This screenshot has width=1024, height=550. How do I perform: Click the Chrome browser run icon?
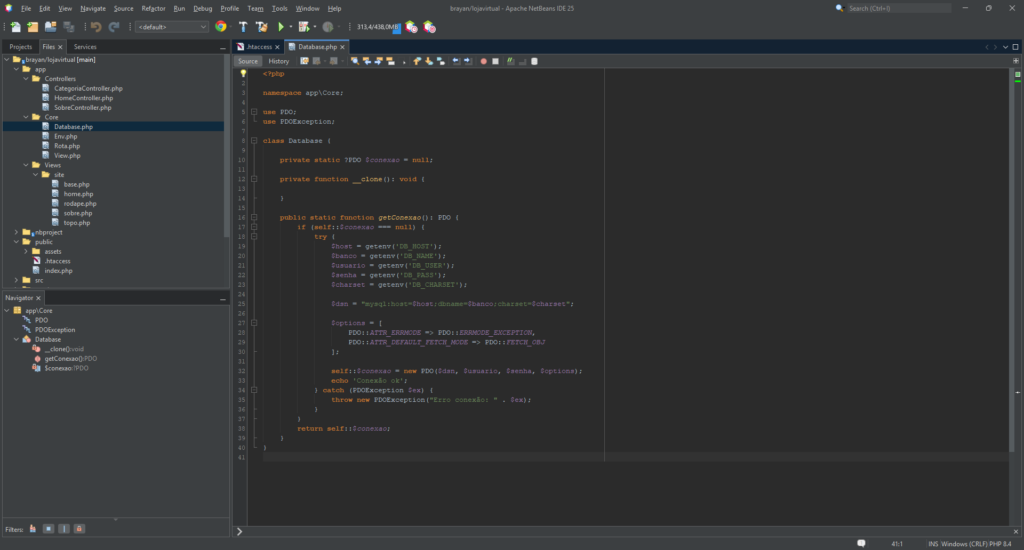221,27
